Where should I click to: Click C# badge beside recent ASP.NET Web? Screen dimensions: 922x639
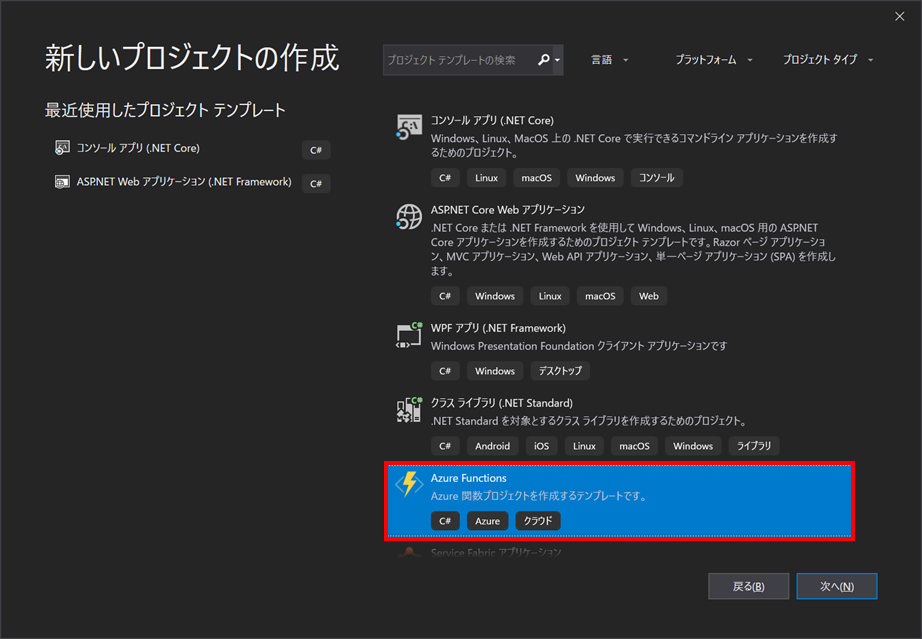pyautogui.click(x=316, y=183)
